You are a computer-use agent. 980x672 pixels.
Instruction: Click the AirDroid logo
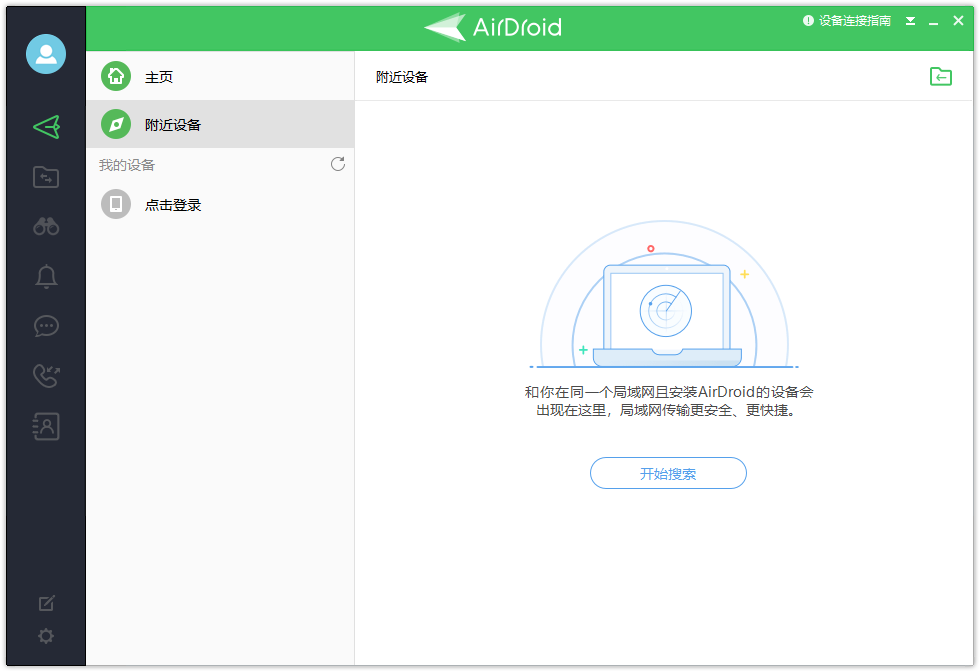(493, 27)
